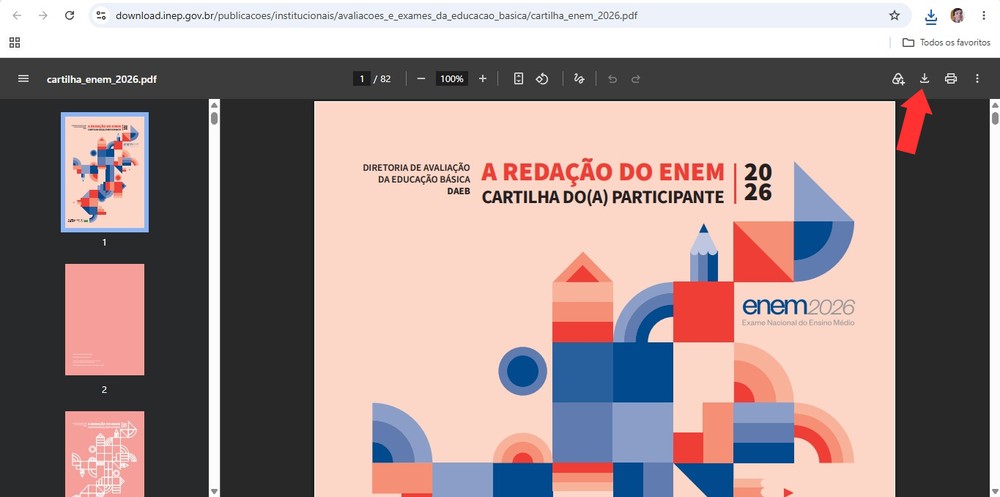Click the PDF page number field
1000x497 pixels.
362,78
